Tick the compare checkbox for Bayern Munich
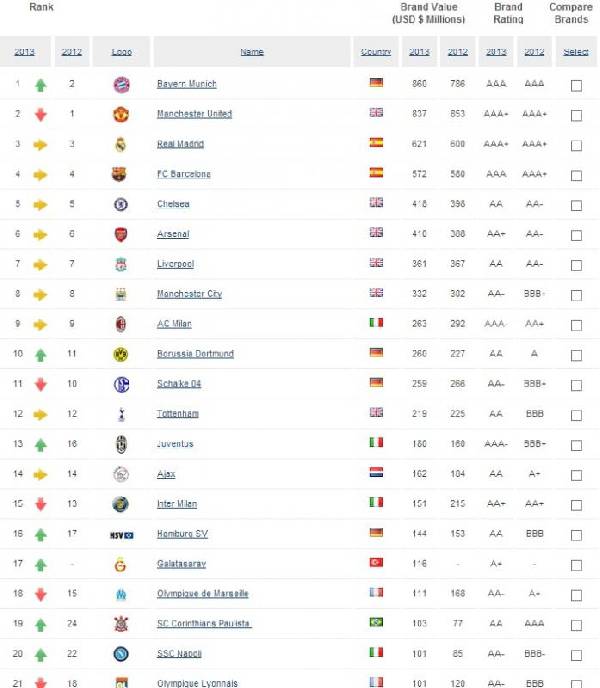 (576, 86)
